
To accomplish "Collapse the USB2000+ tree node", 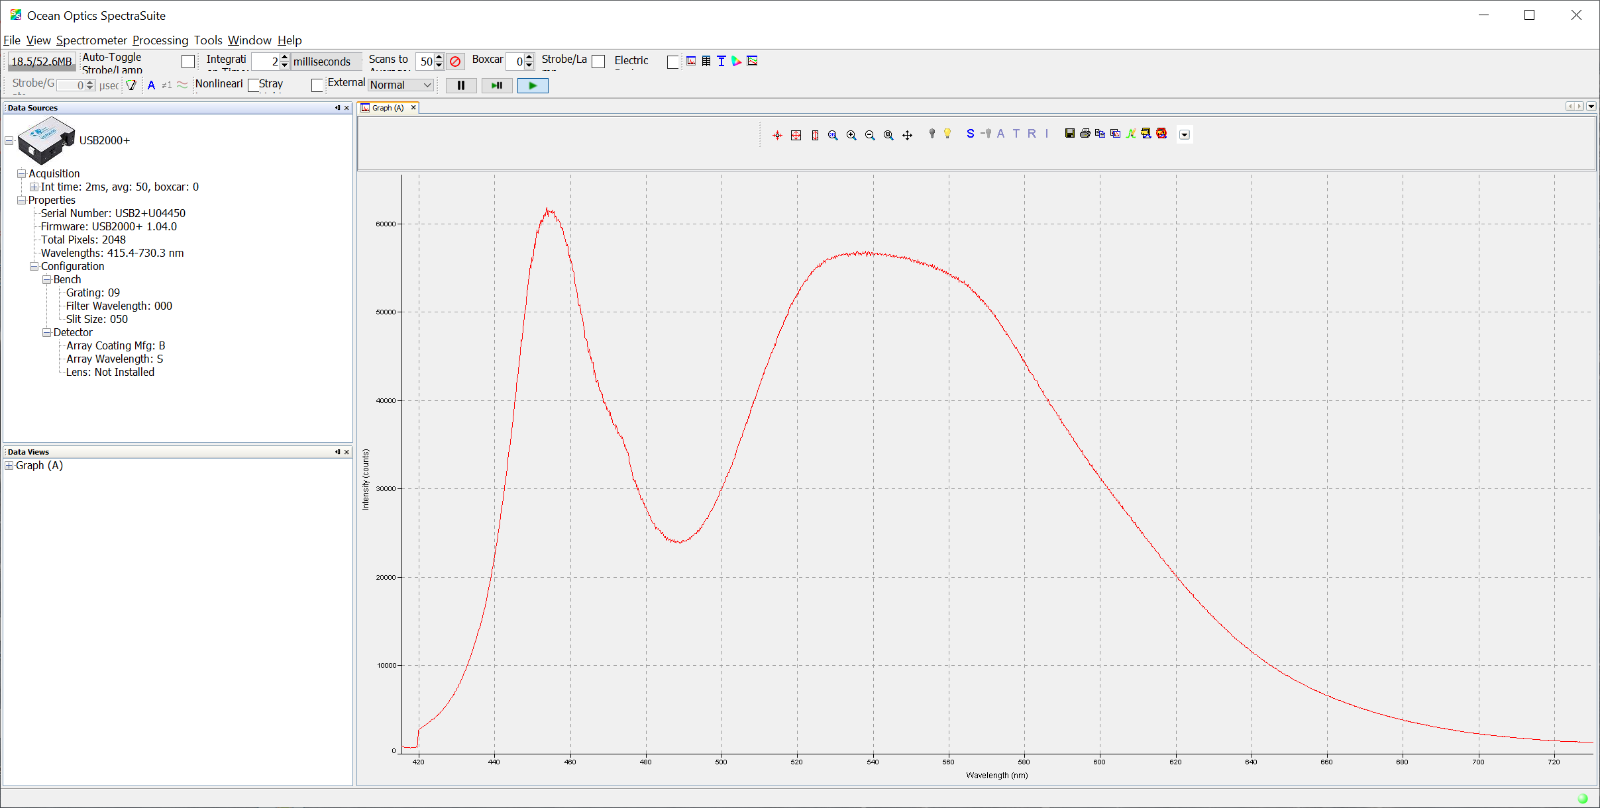I will point(9,141).
